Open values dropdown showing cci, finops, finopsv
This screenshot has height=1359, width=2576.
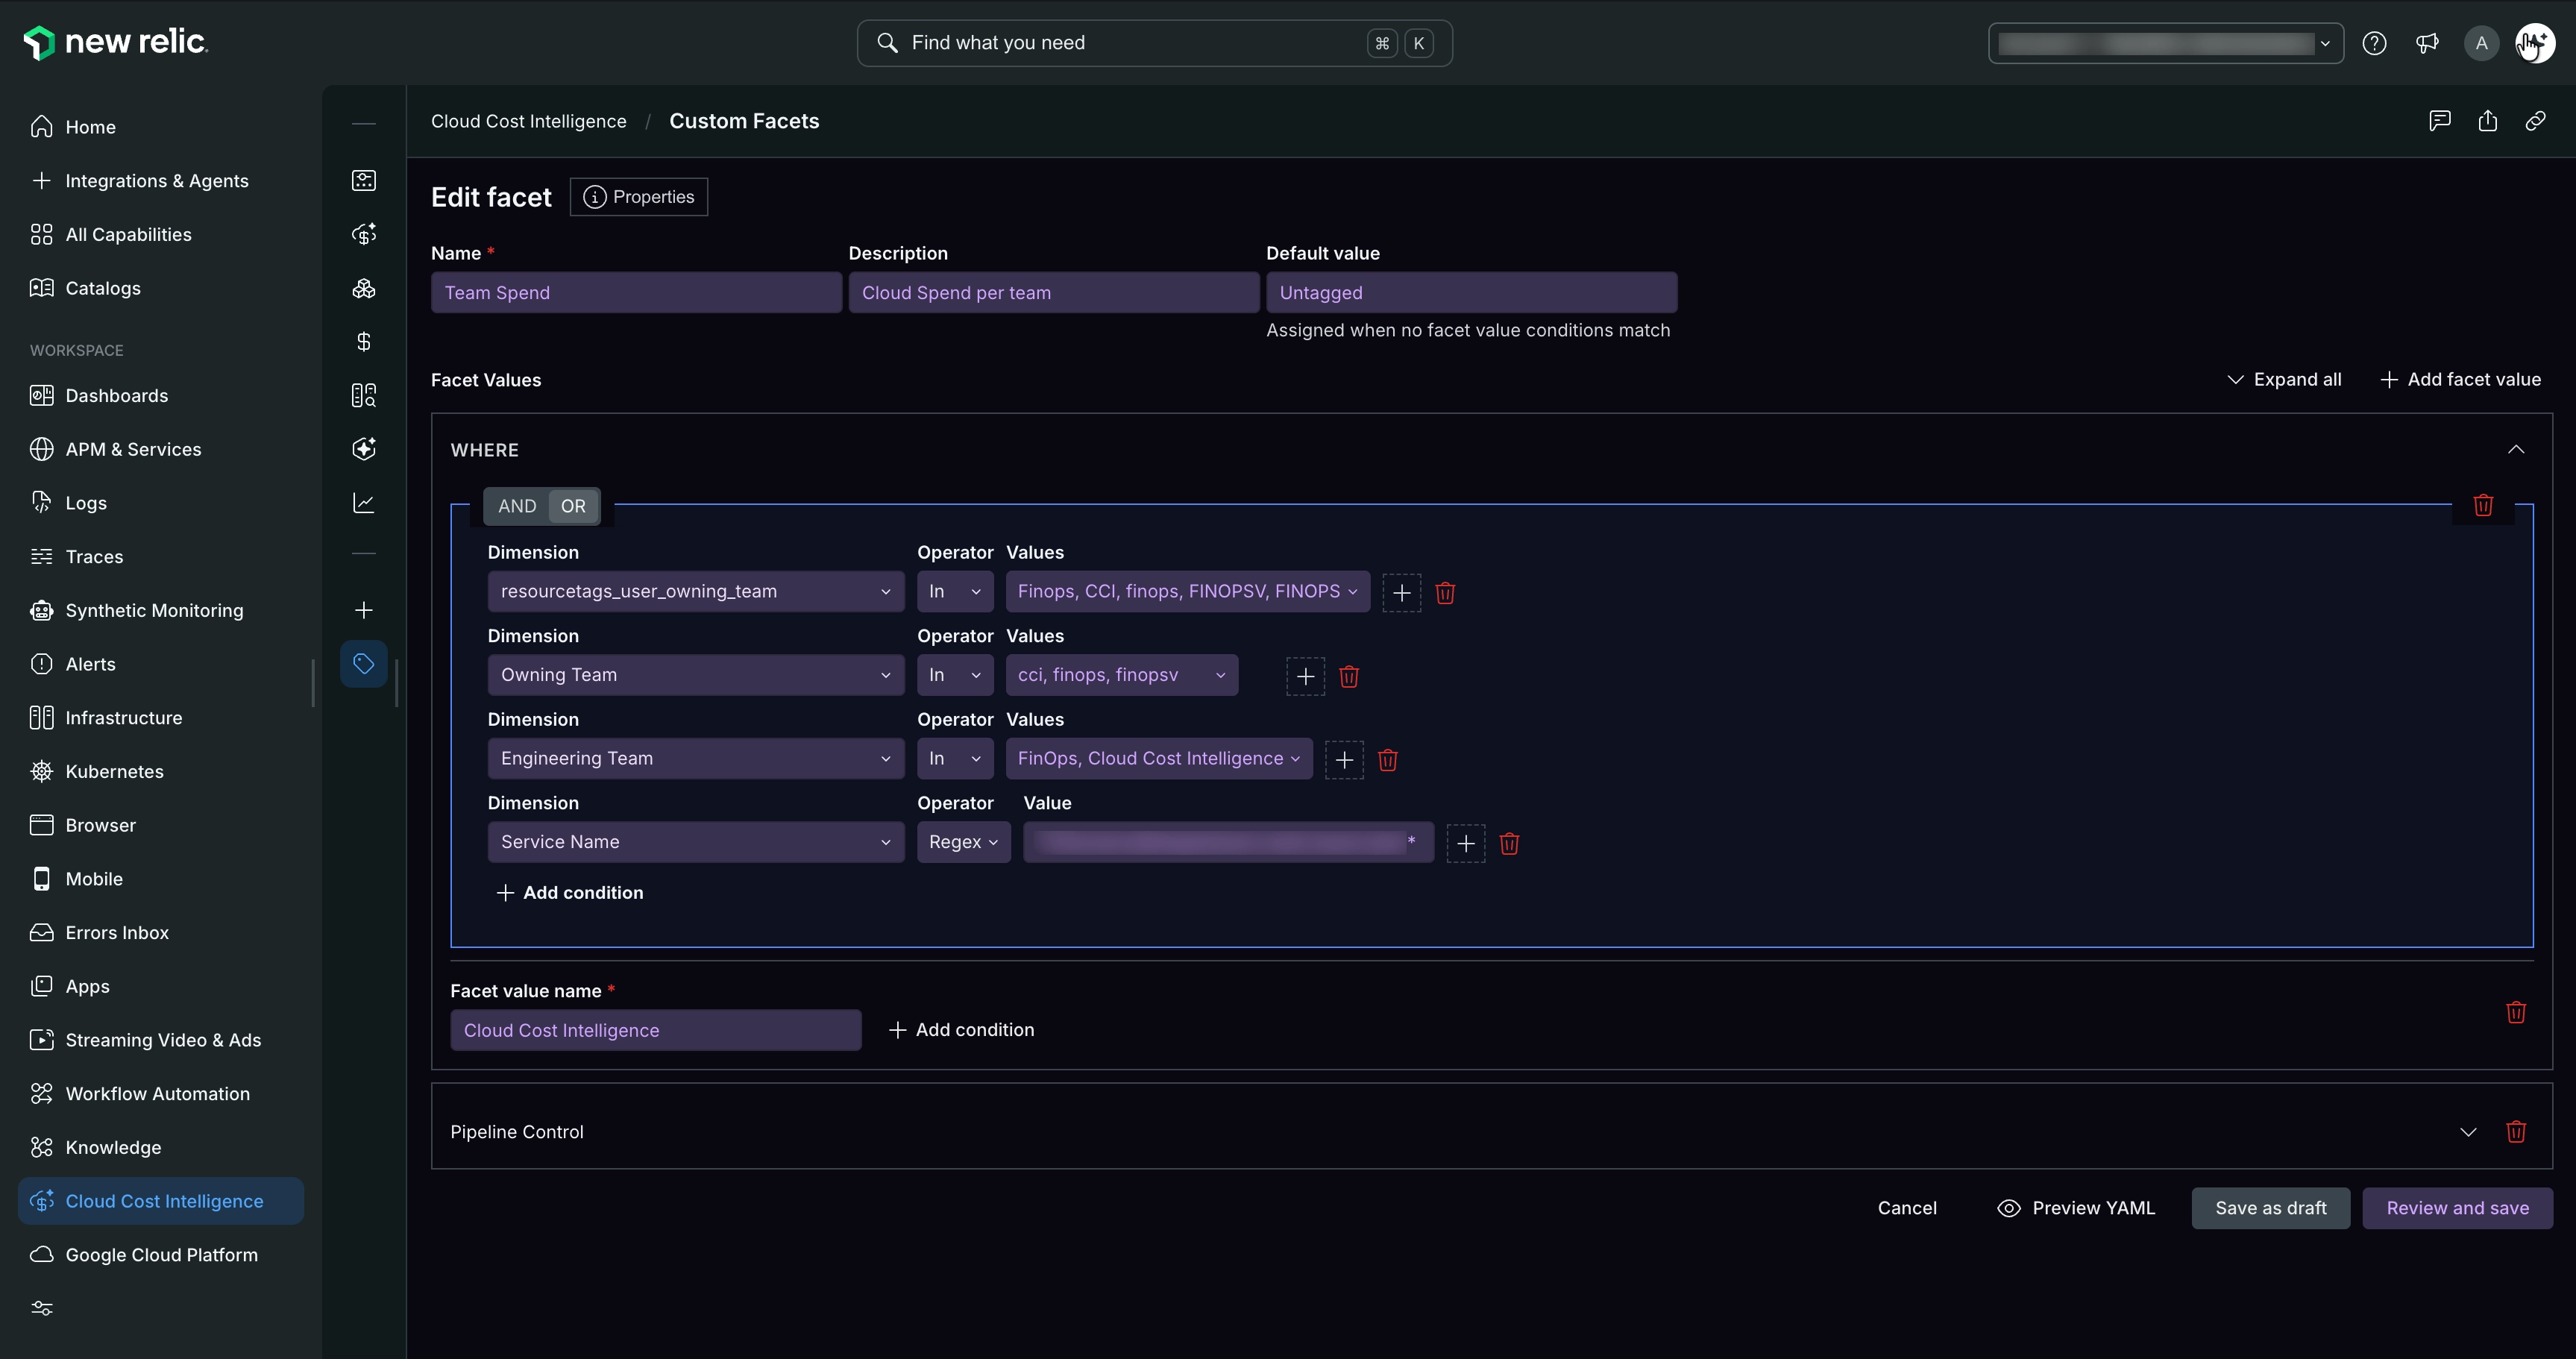(1122, 675)
